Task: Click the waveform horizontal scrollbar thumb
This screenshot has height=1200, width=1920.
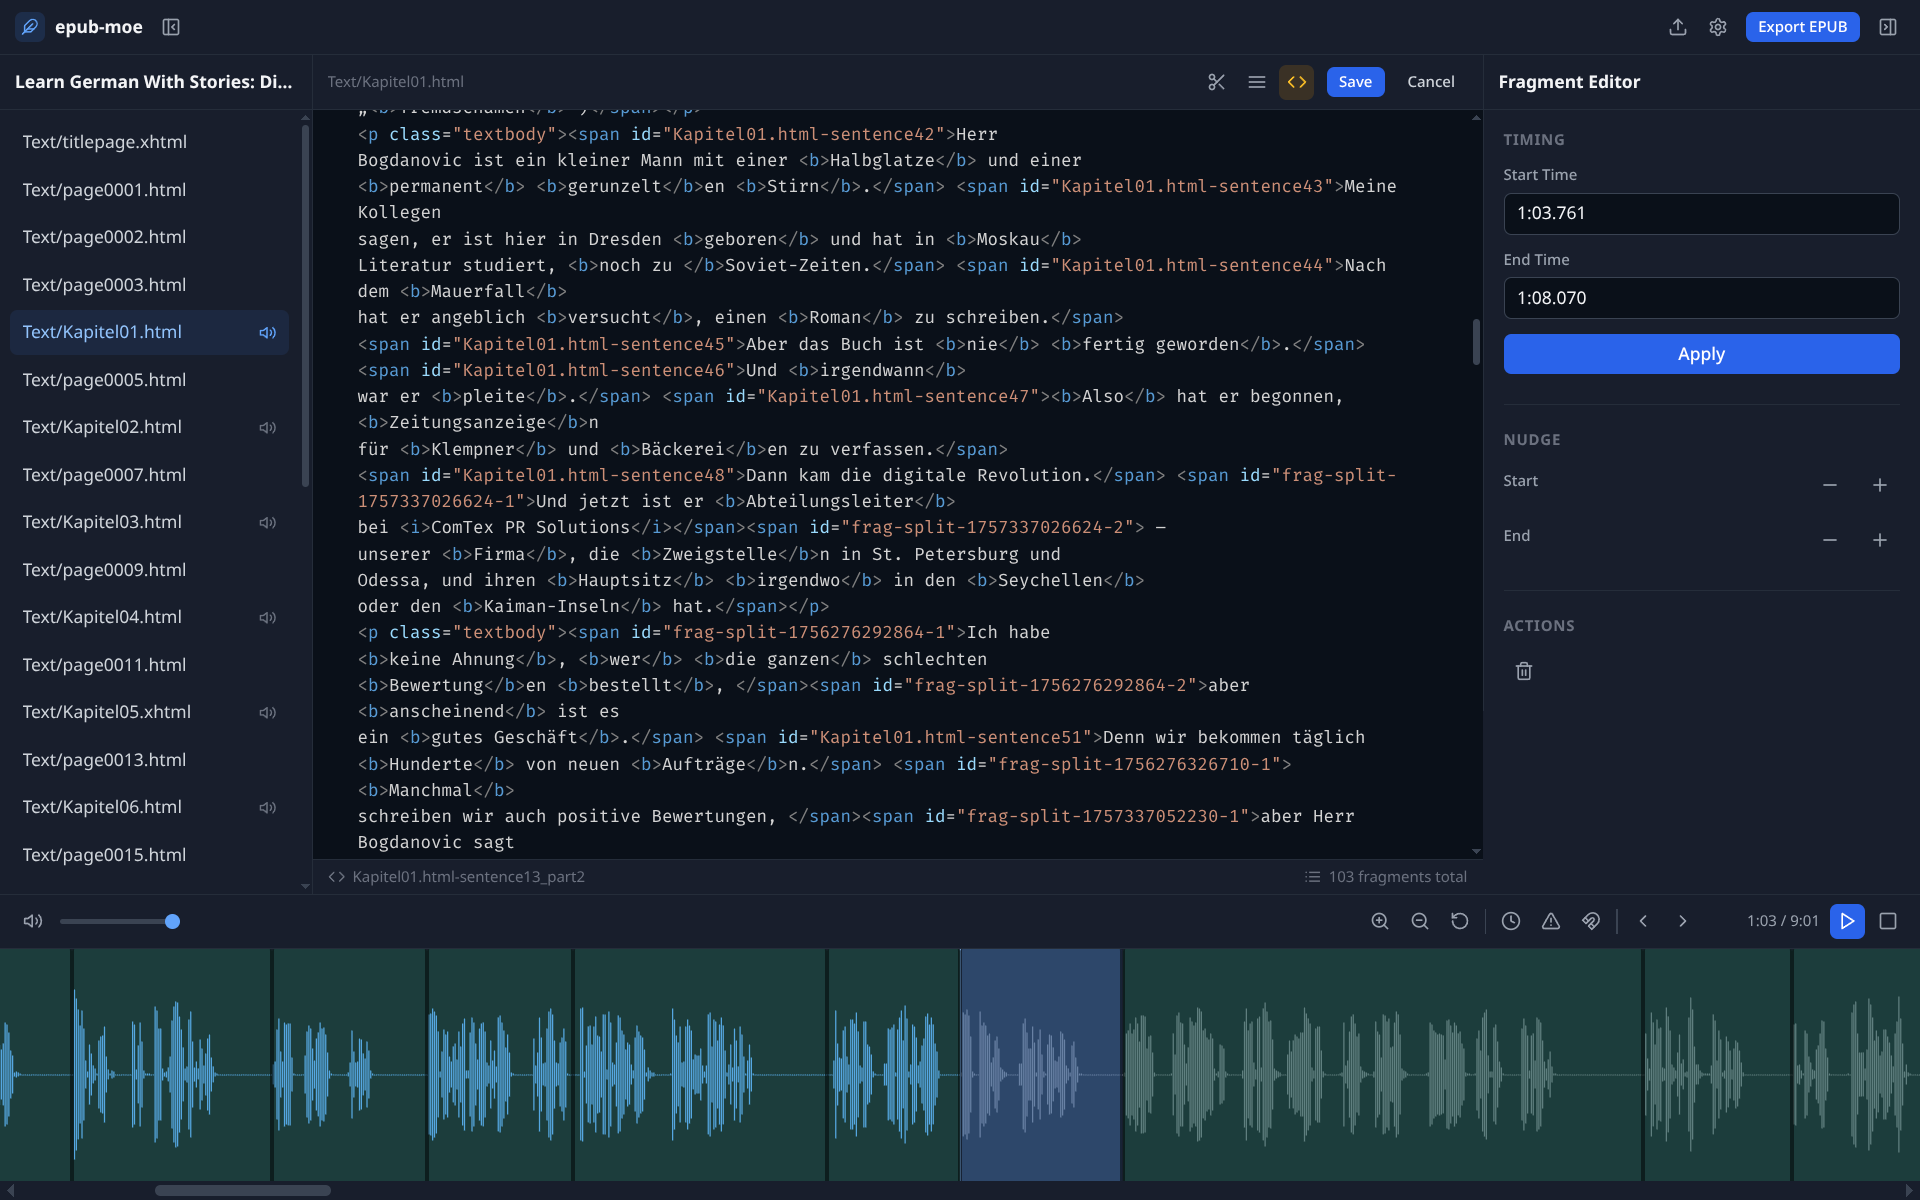Action: [x=243, y=1190]
